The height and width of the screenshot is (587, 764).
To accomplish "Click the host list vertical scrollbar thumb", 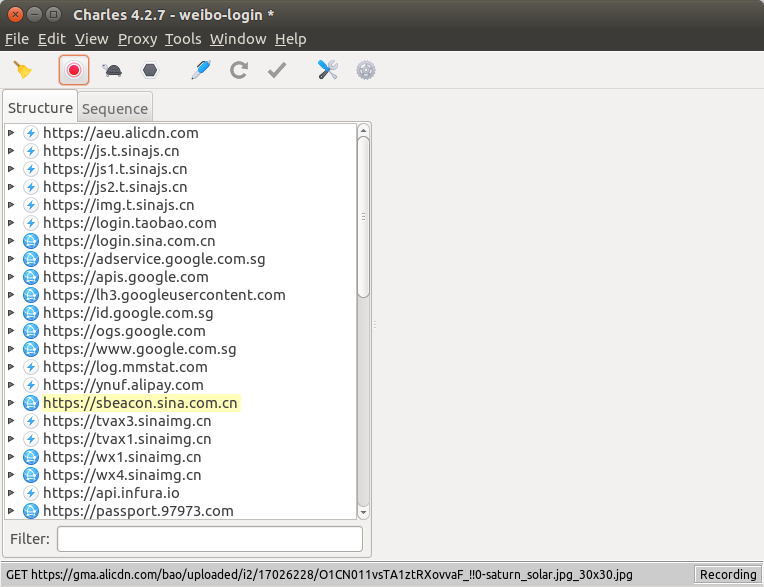I will coord(363,217).
